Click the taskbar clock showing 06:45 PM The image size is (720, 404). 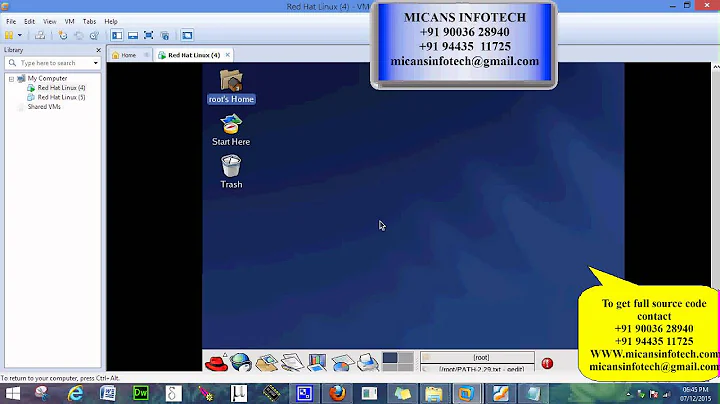point(695,394)
